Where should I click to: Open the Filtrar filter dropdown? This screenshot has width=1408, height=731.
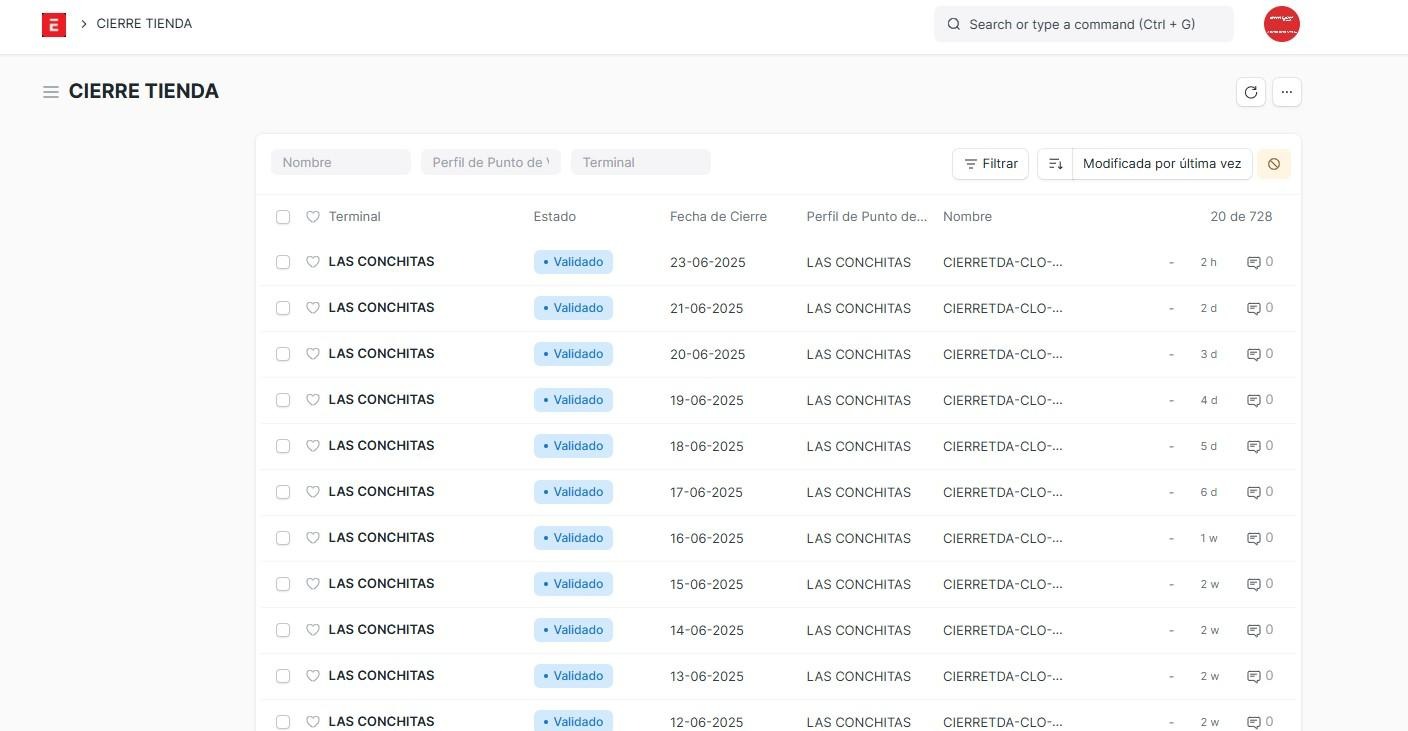pyautogui.click(x=990, y=164)
